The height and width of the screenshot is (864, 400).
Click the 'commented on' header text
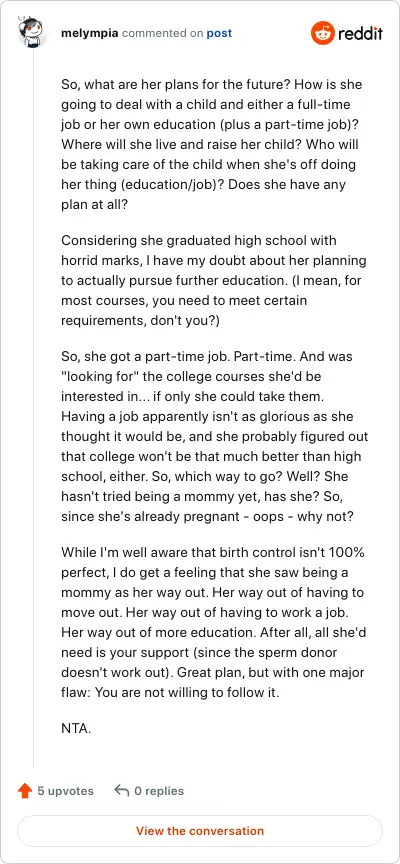[163, 33]
